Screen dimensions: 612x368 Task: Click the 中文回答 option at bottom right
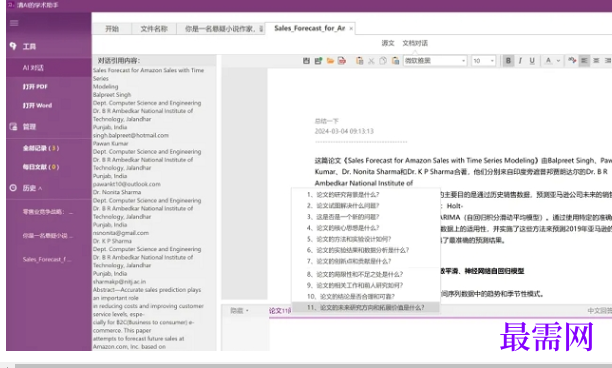pos(600,311)
